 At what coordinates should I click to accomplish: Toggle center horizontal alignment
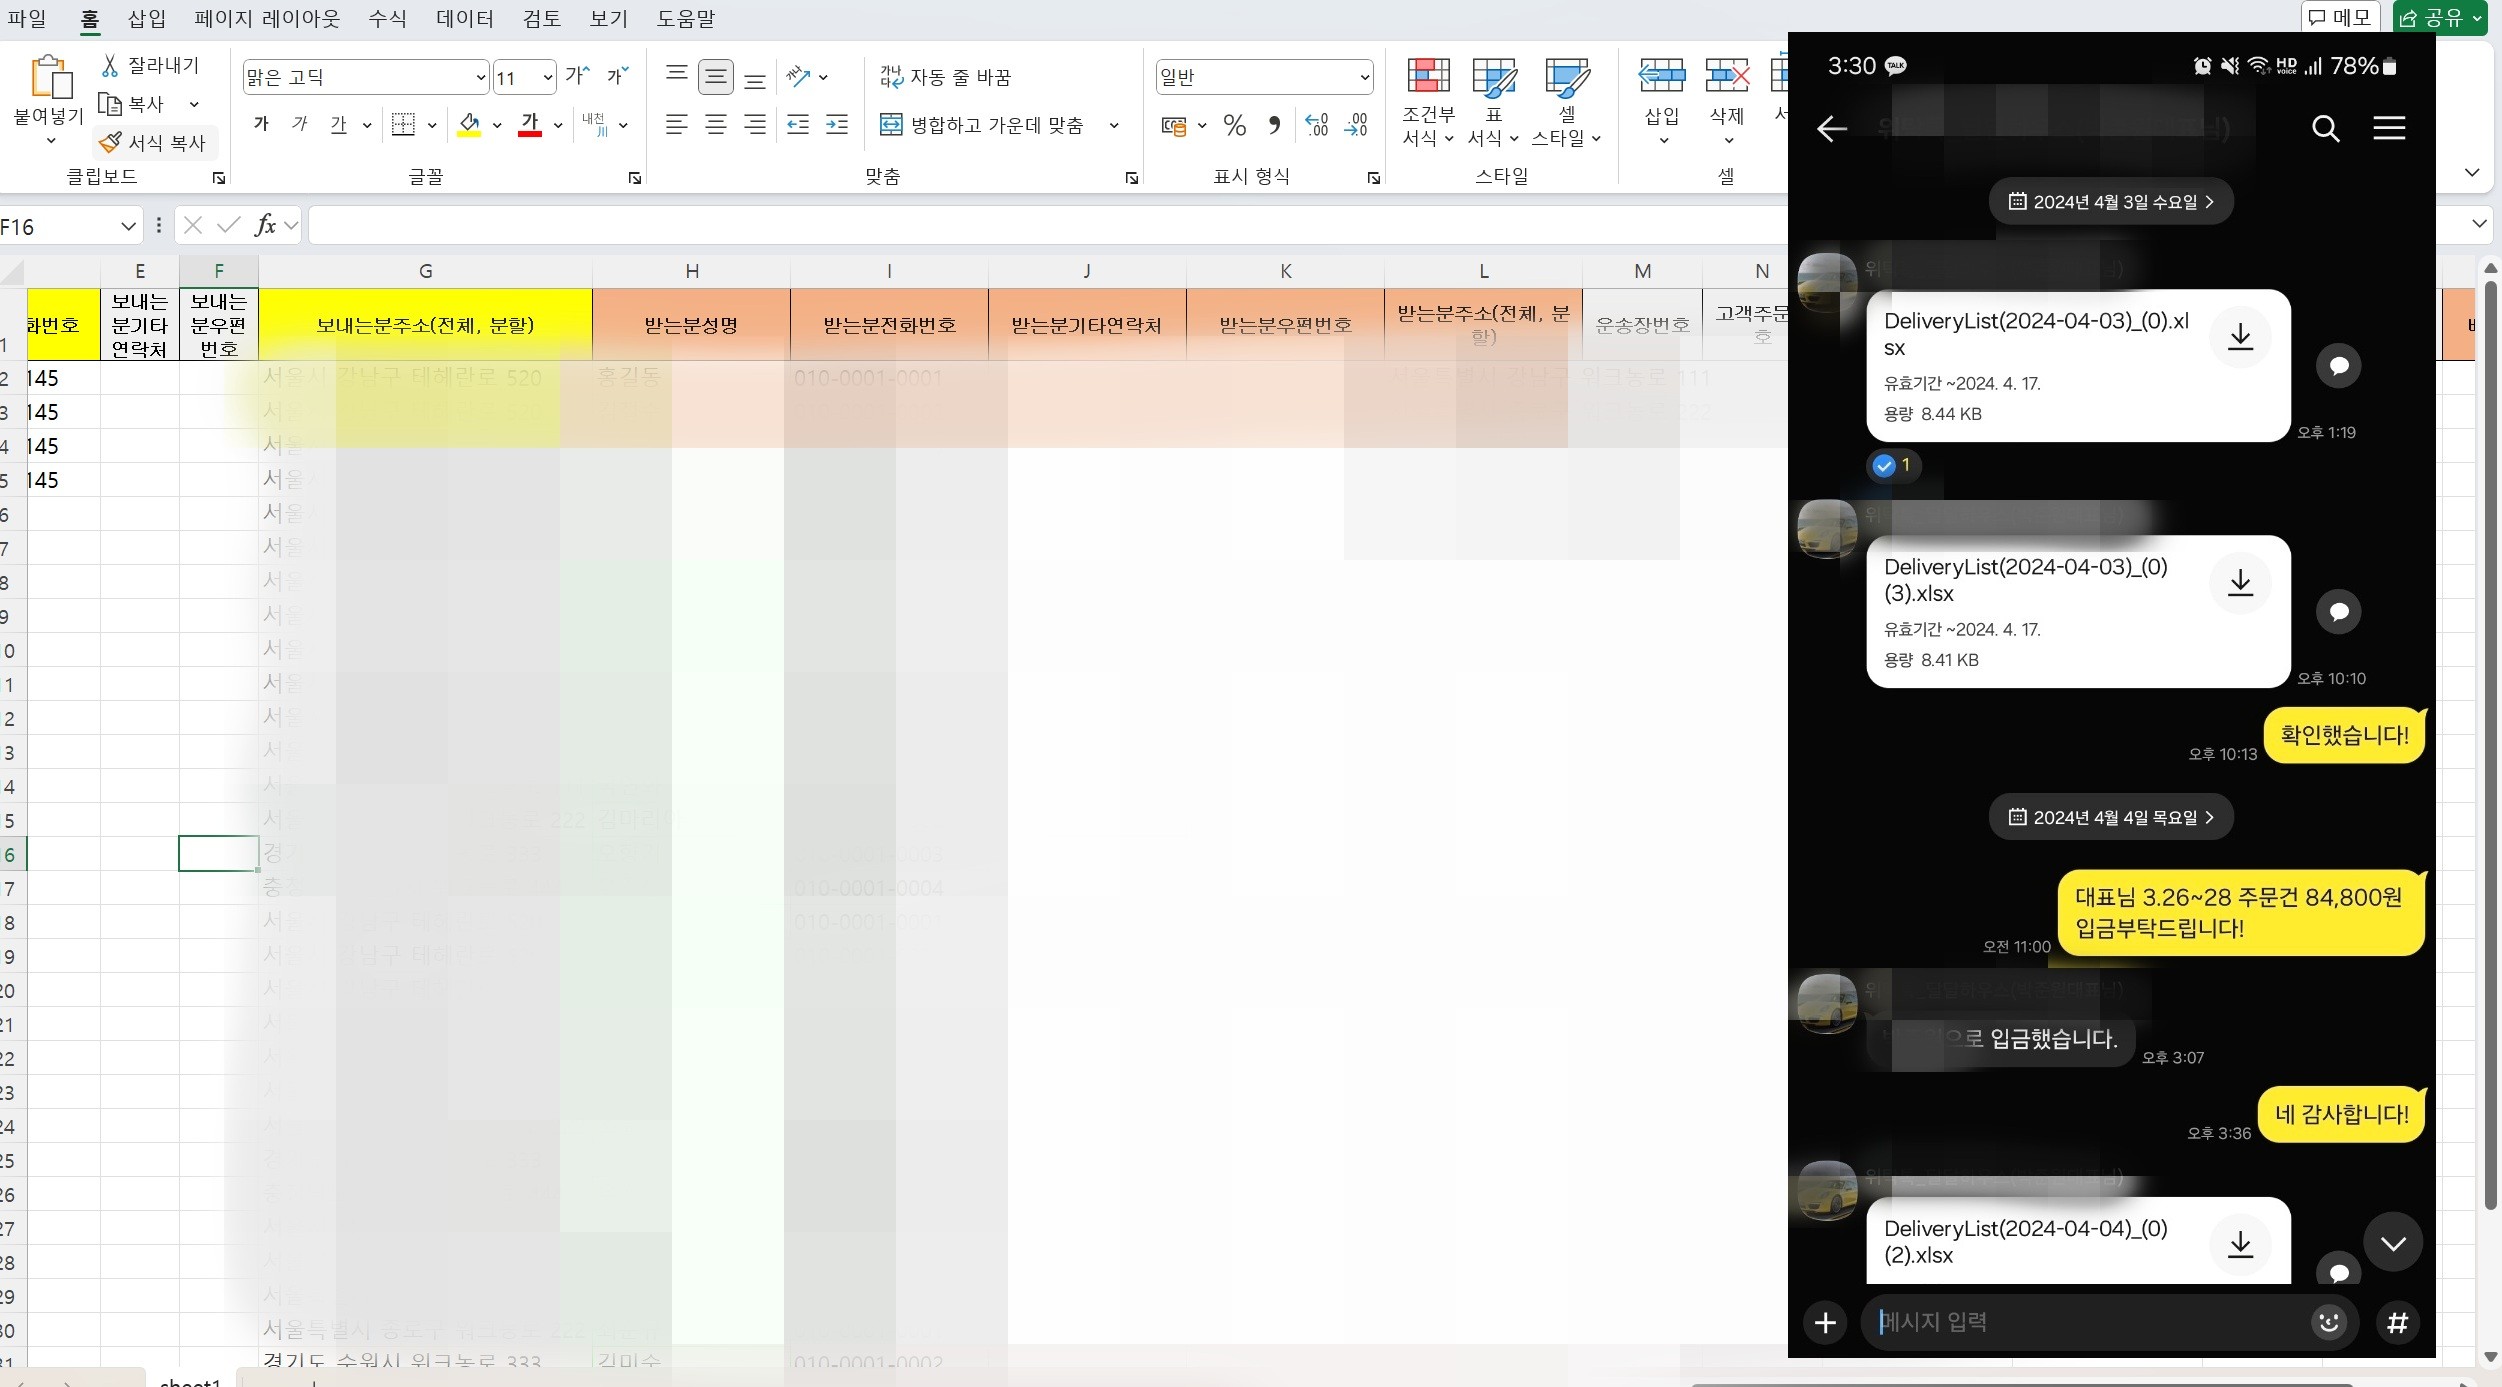tap(716, 125)
